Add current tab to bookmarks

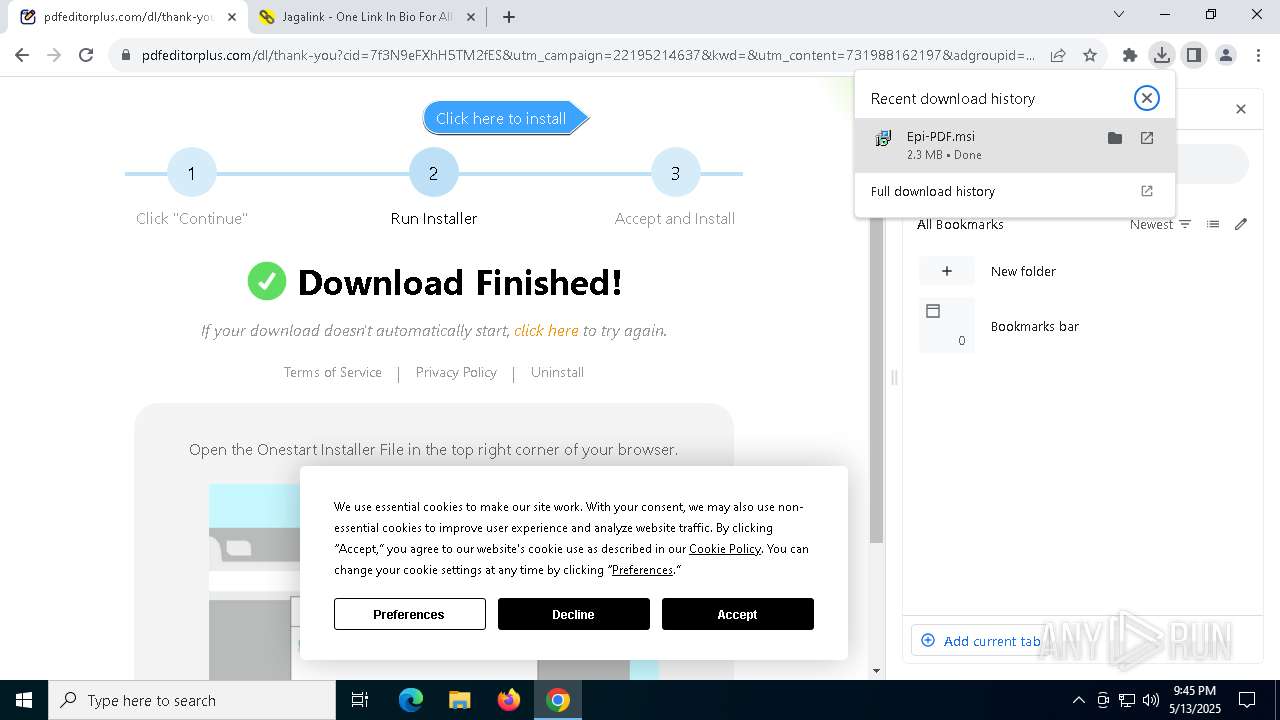[980, 641]
